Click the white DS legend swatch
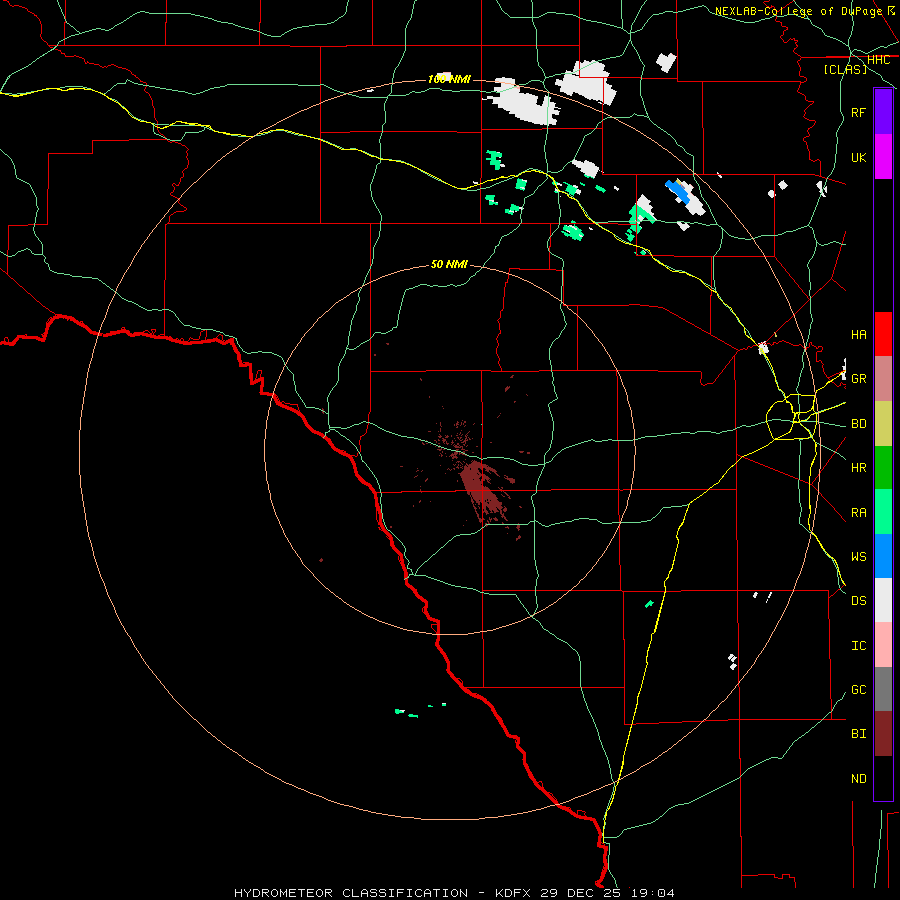Viewport: 900px width, 900px height. tap(883, 600)
